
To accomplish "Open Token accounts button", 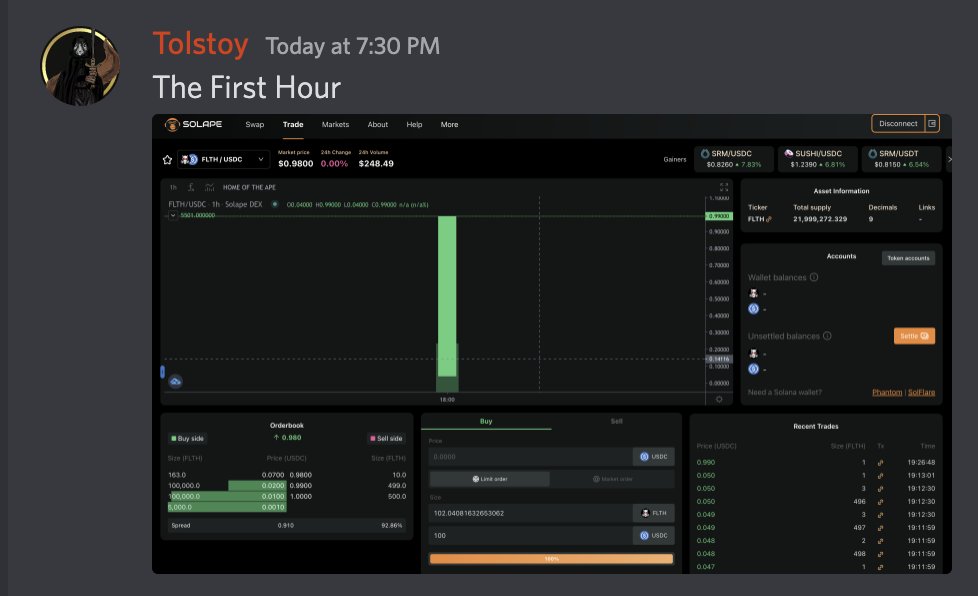I will coord(908,258).
